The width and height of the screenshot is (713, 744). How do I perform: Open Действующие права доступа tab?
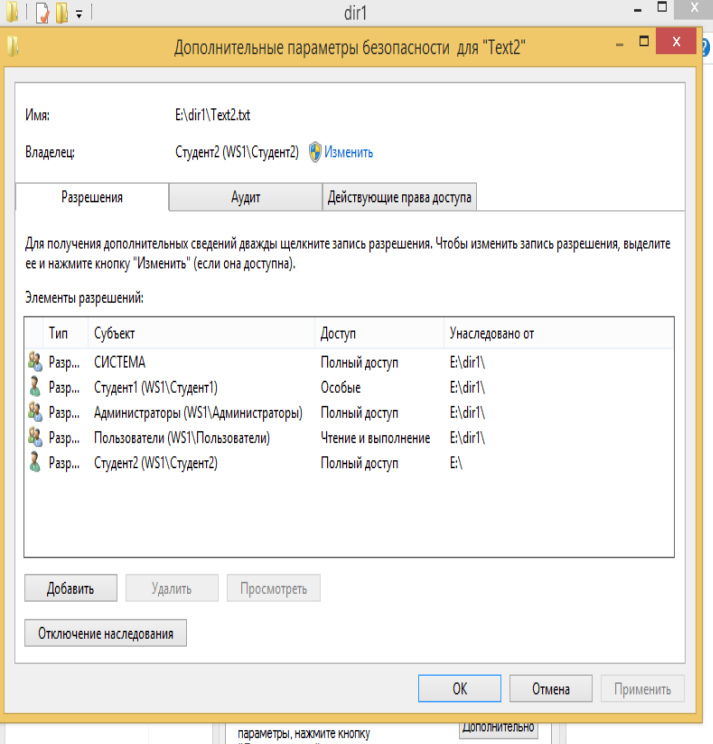[399, 197]
